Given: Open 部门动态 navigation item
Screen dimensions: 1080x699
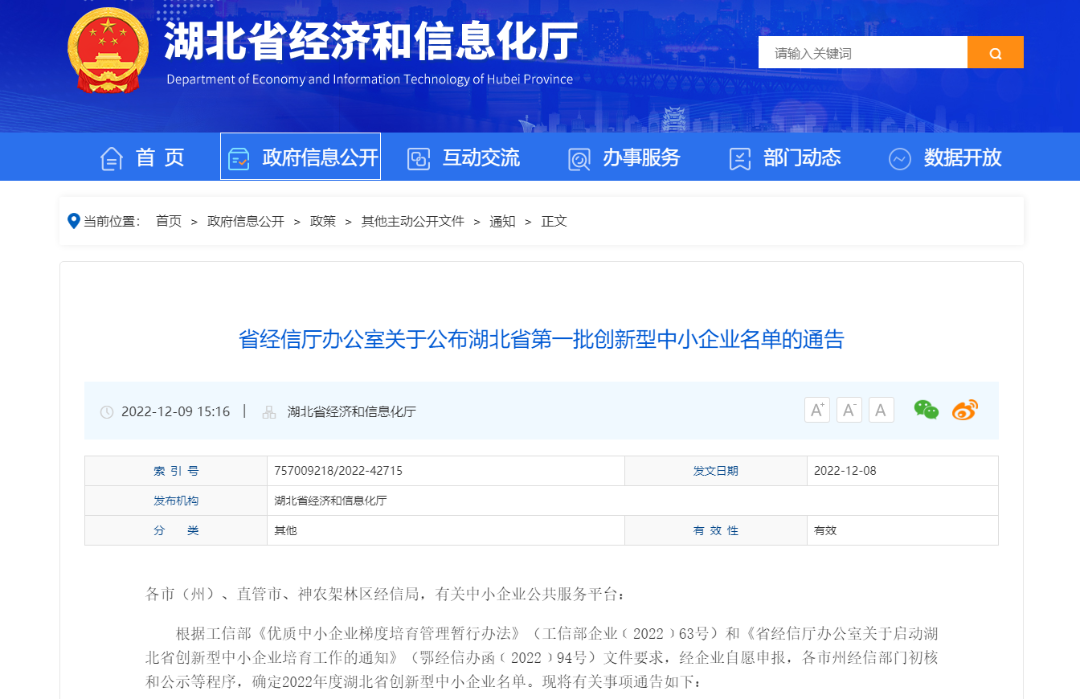Looking at the screenshot, I should click(785, 158).
